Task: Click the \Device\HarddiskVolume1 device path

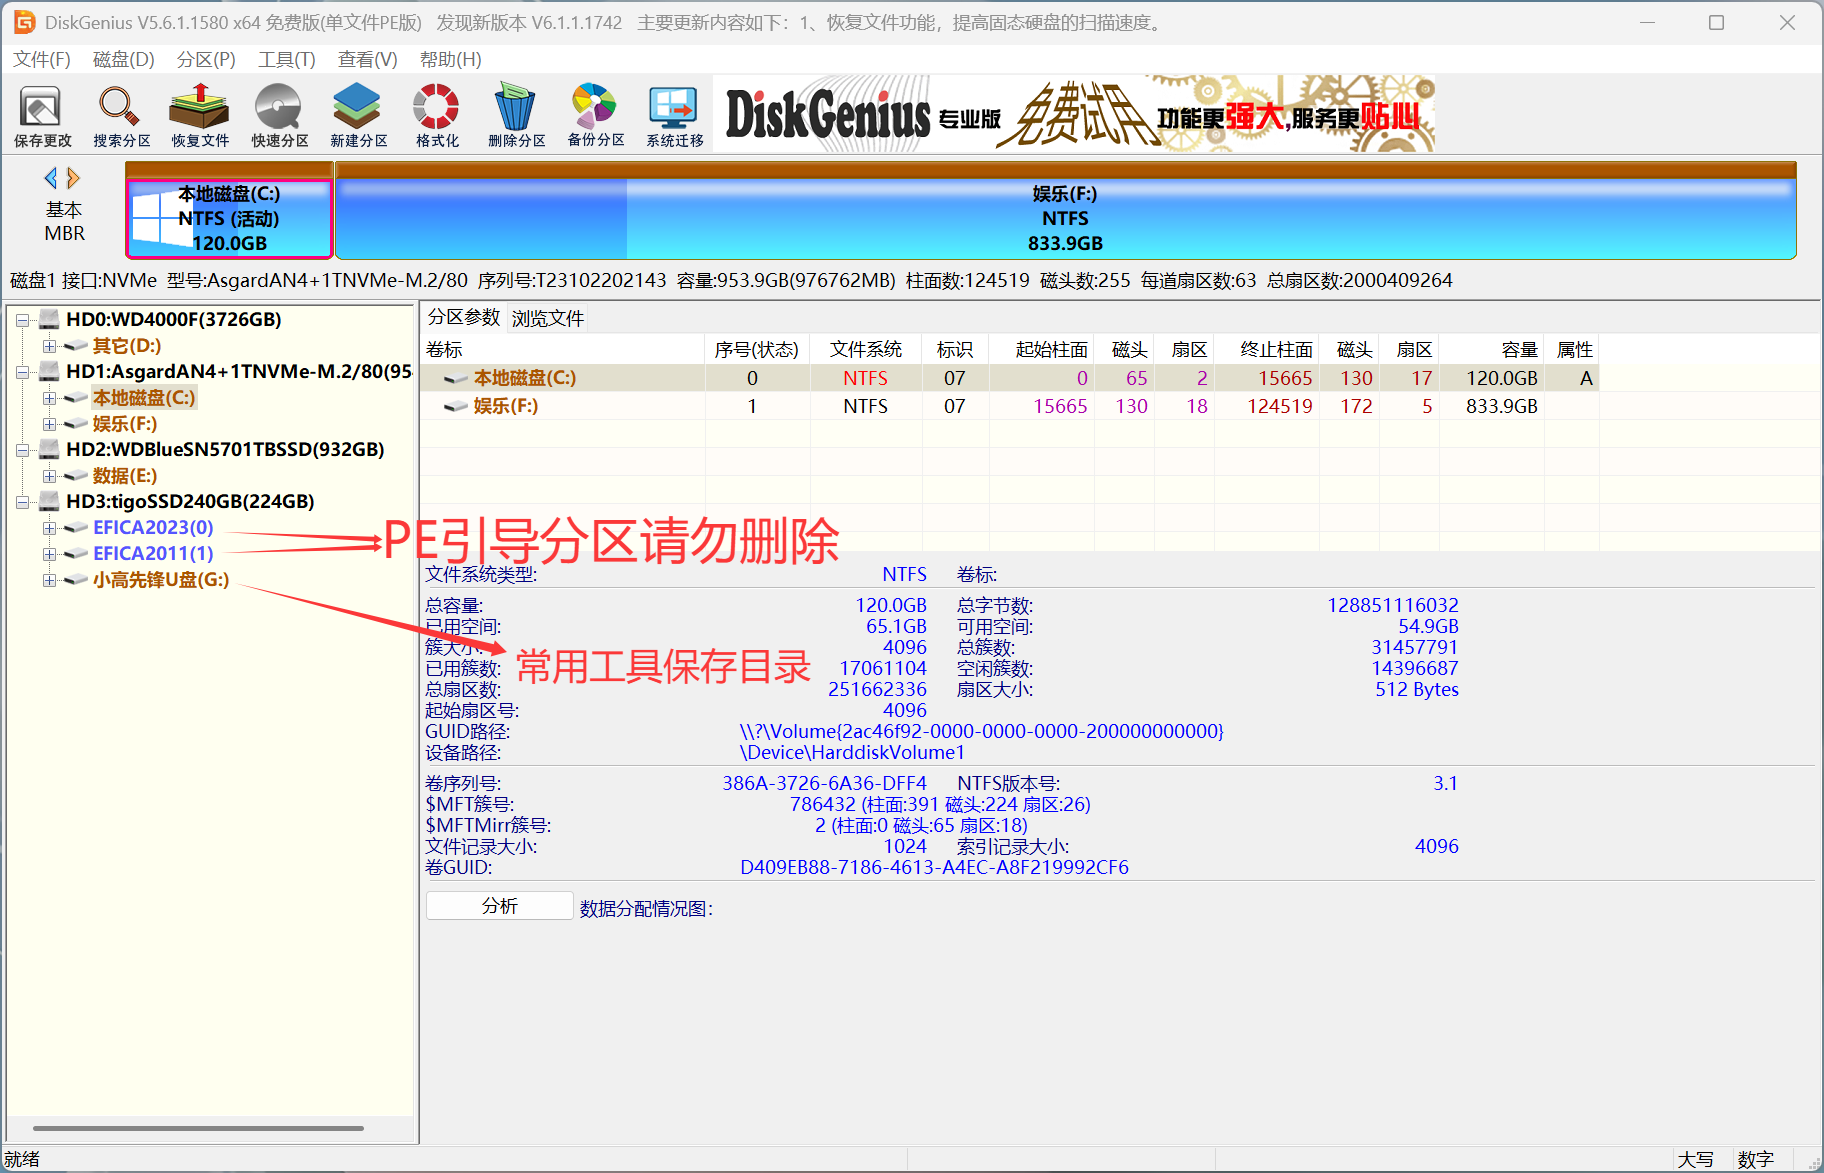Action: (x=853, y=753)
